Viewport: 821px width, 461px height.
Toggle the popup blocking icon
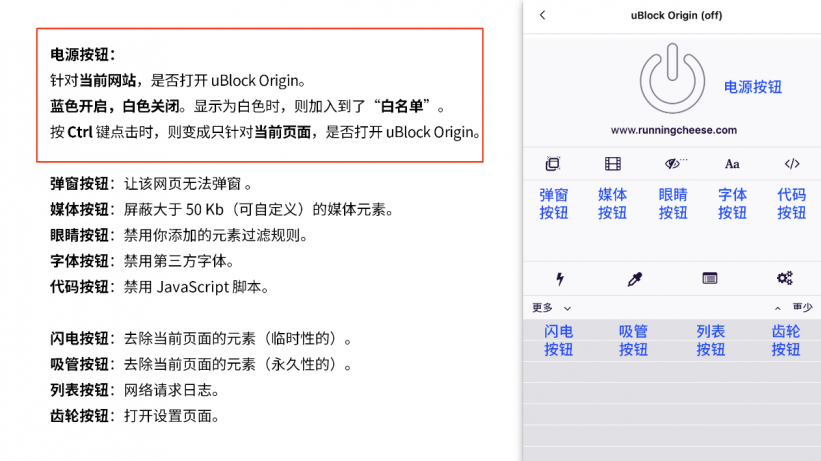click(x=553, y=164)
